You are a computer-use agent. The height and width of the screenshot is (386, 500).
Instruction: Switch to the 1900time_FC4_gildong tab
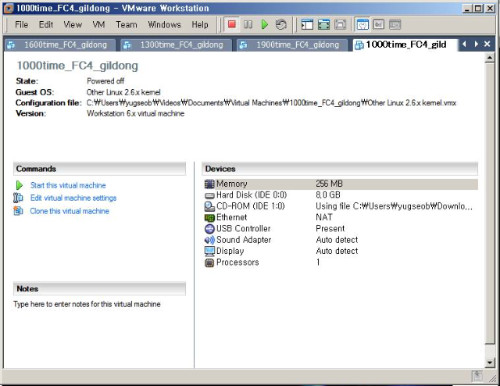click(x=292, y=45)
